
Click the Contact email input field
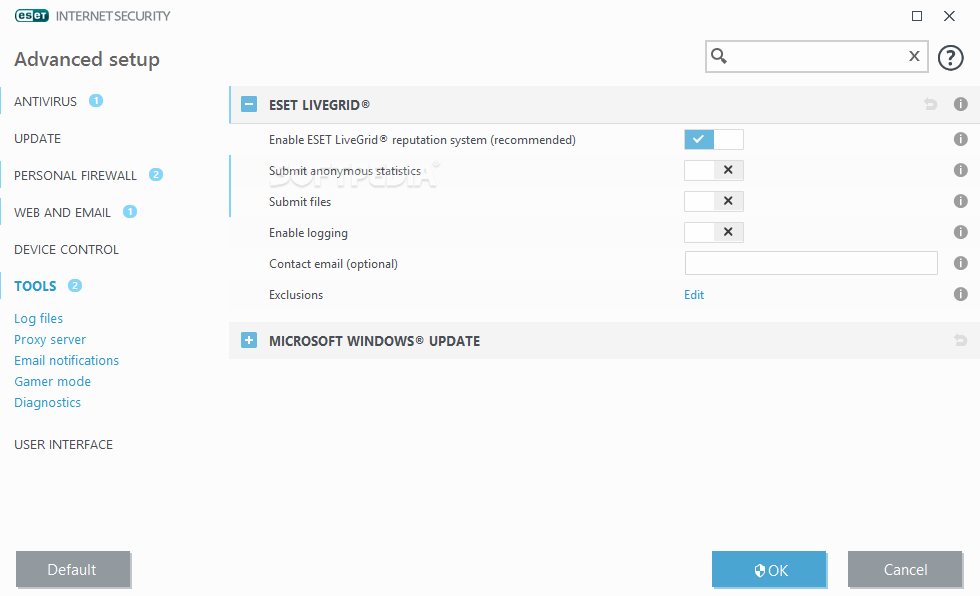pyautogui.click(x=811, y=263)
